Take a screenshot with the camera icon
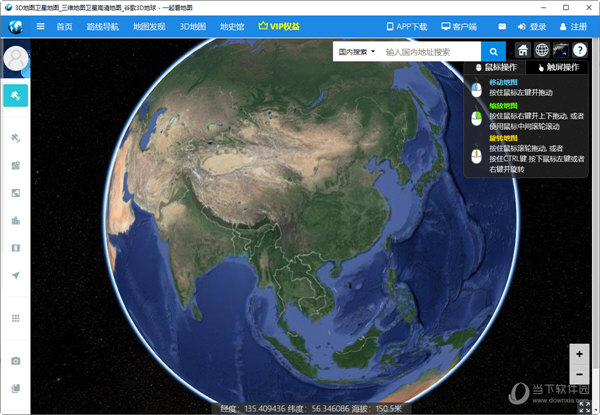 16,361
